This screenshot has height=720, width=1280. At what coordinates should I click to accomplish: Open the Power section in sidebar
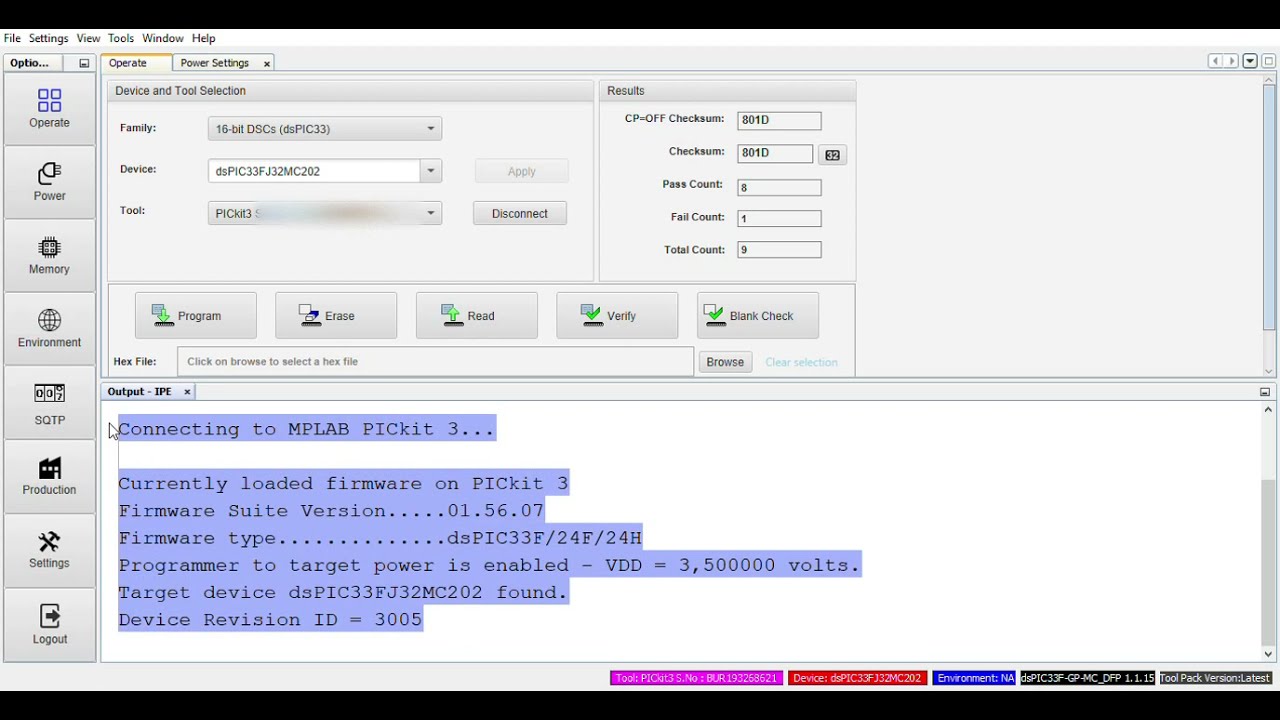(49, 182)
